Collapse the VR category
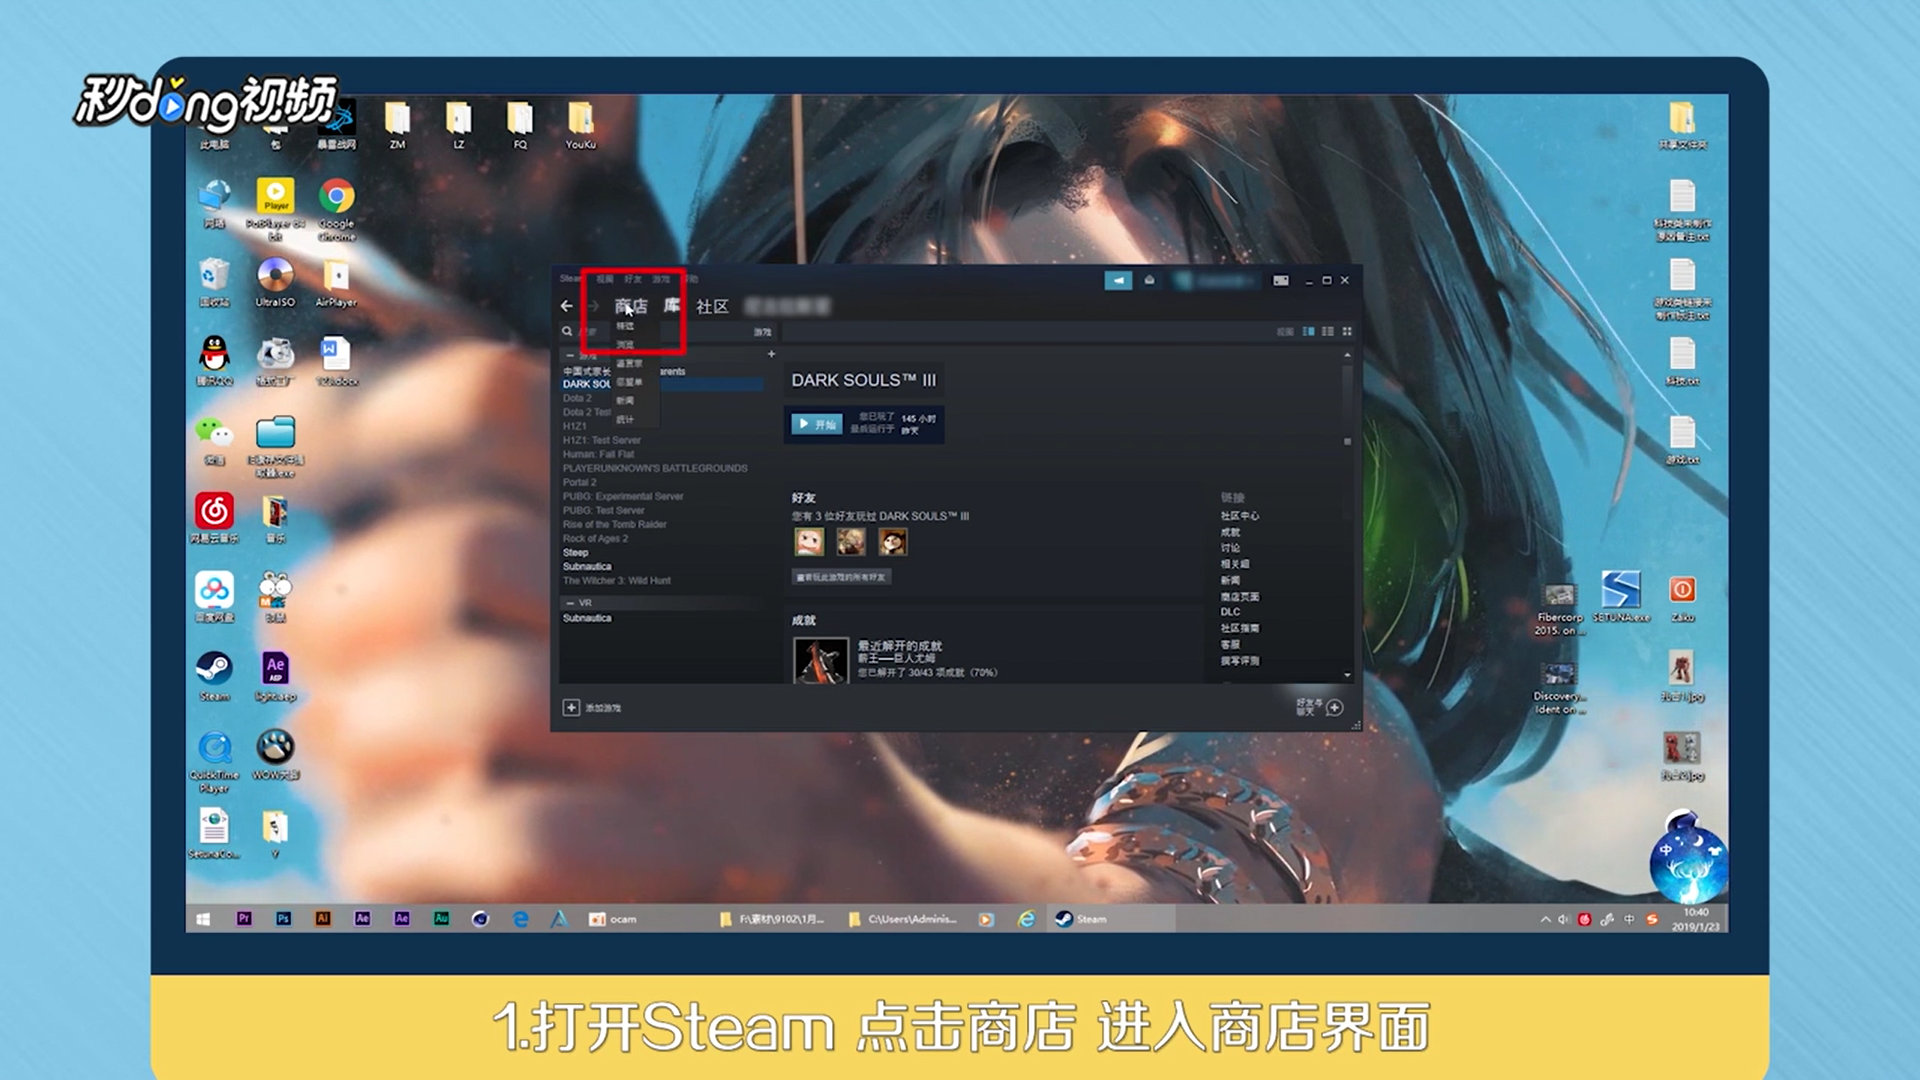The image size is (1920, 1080). [570, 603]
